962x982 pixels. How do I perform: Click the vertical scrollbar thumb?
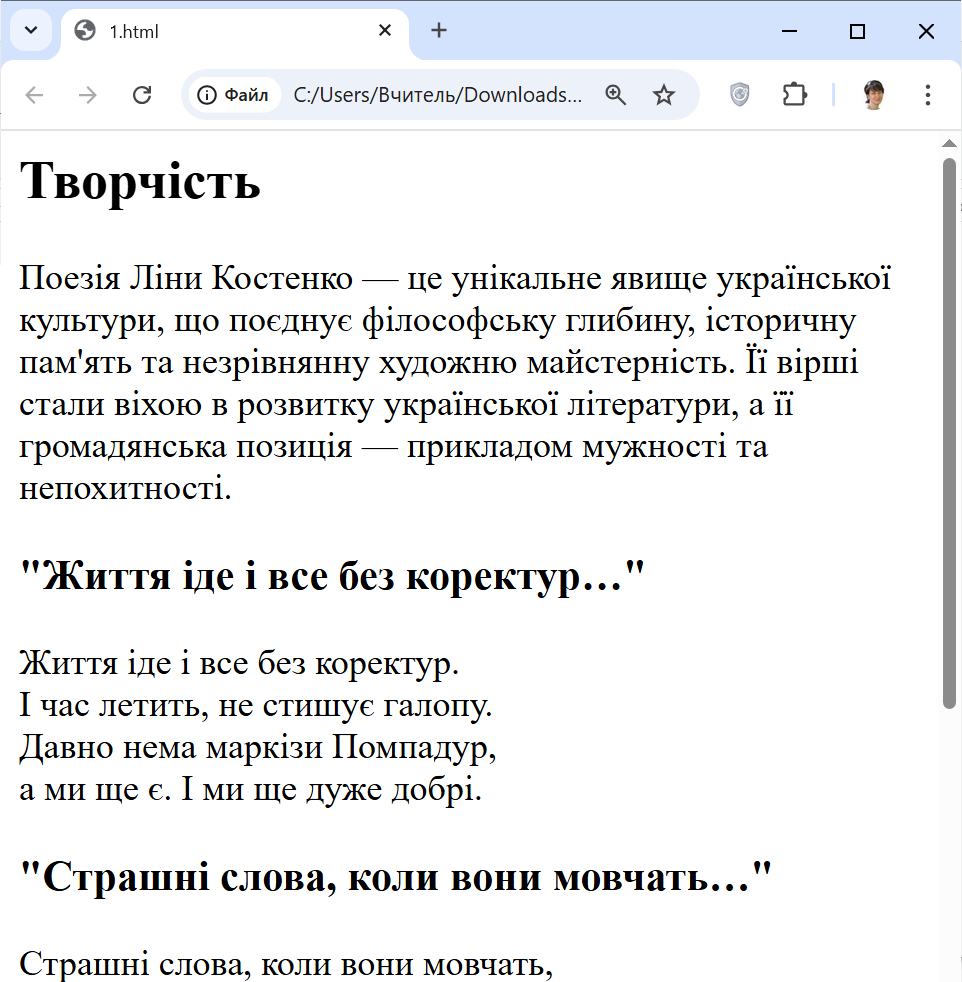point(950,430)
